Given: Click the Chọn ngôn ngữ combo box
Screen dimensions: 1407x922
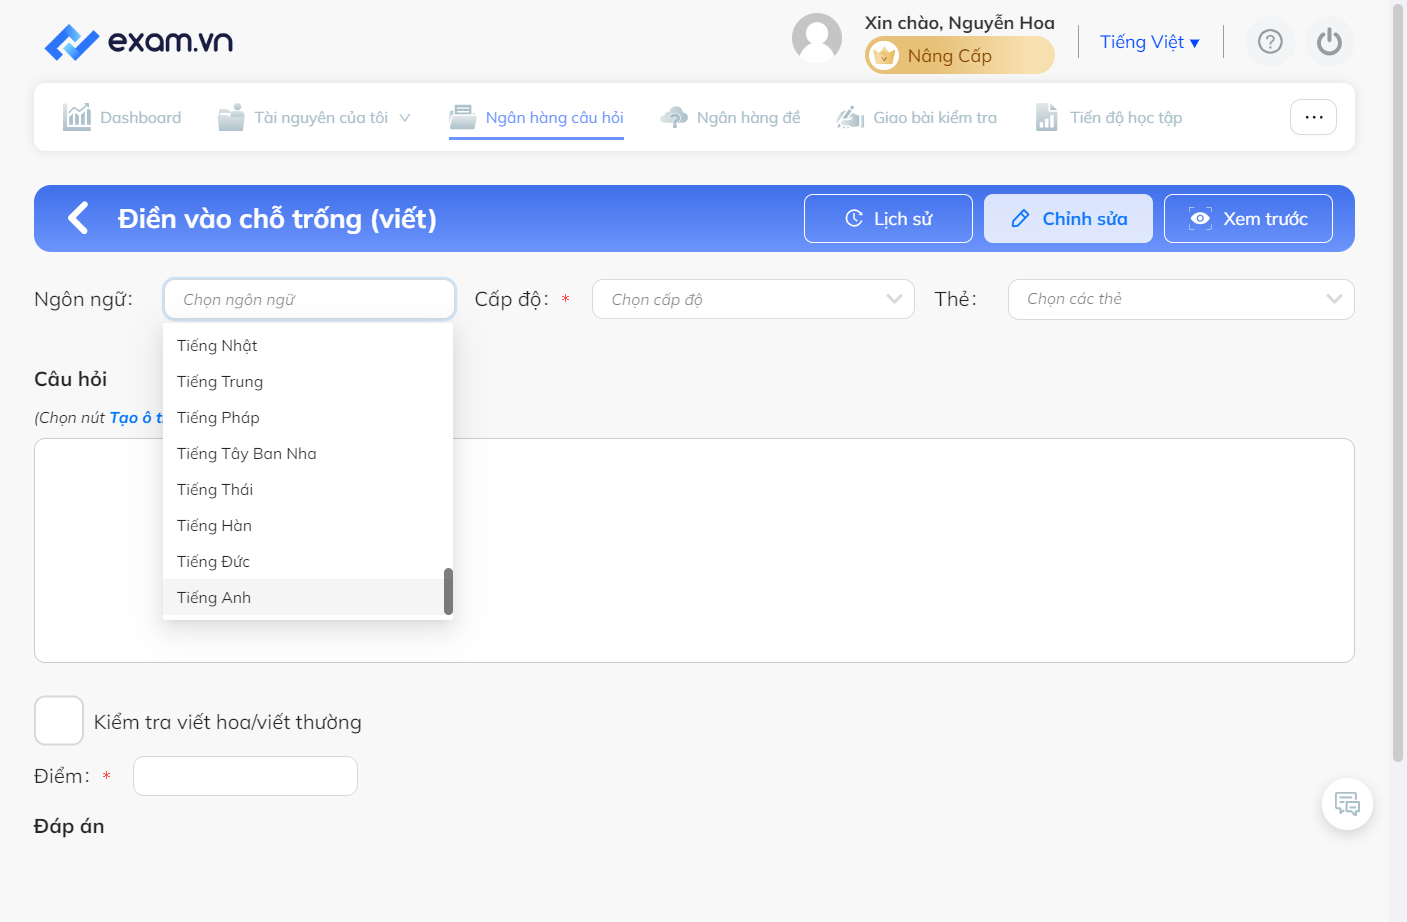Looking at the screenshot, I should 309,299.
